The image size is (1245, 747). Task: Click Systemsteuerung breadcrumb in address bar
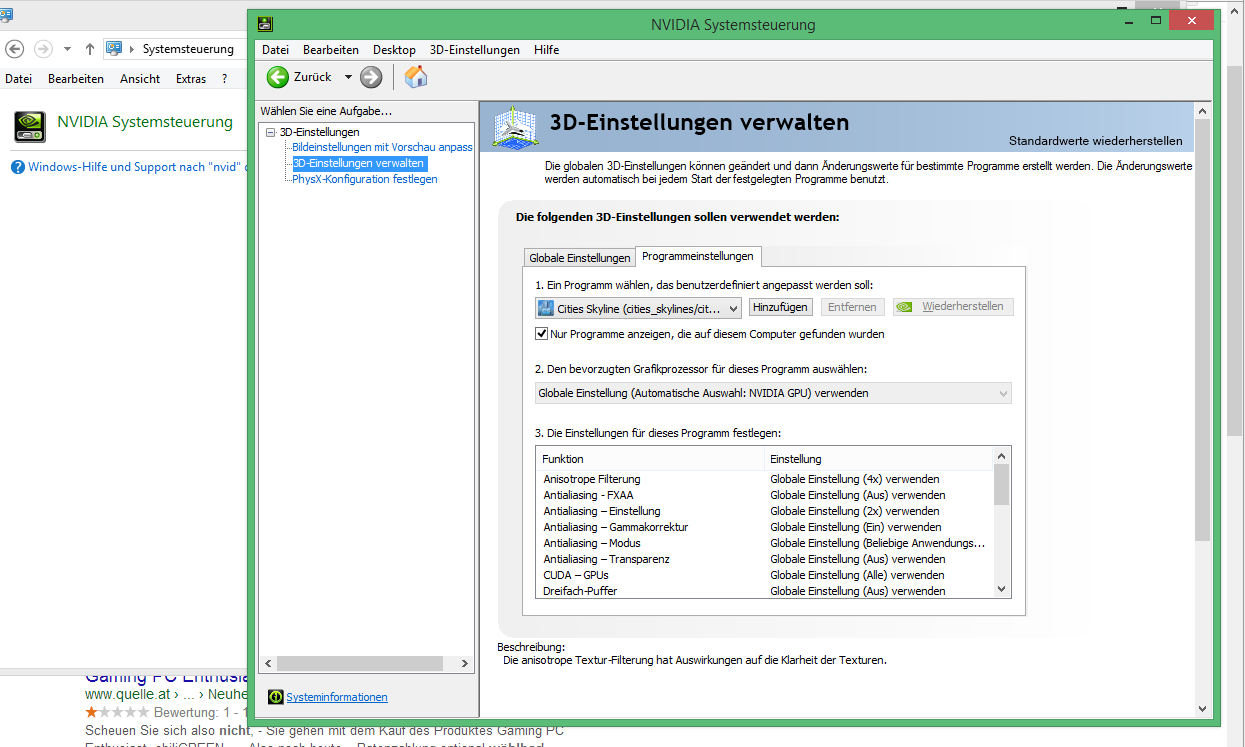pyautogui.click(x=188, y=49)
